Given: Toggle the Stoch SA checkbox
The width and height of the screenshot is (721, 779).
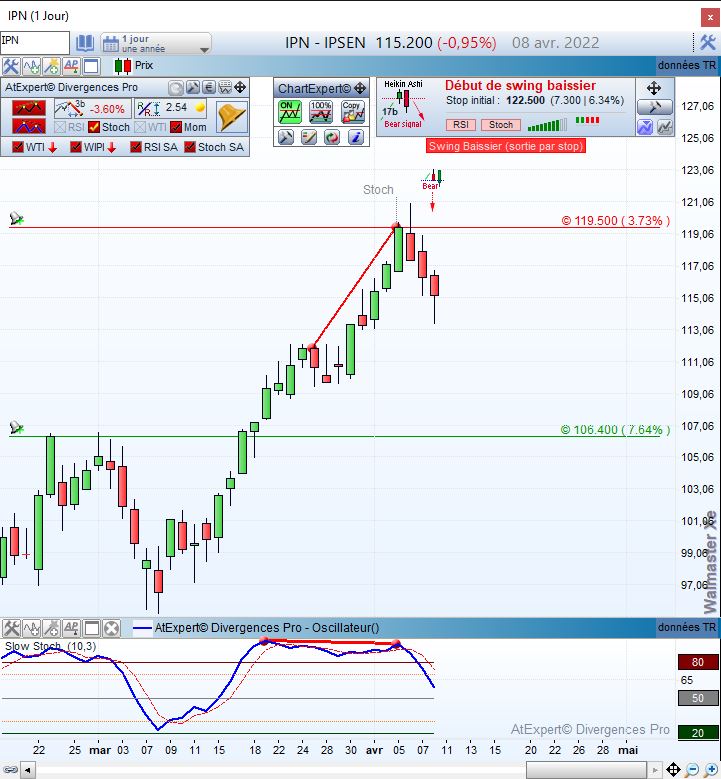Looking at the screenshot, I should coord(190,147).
